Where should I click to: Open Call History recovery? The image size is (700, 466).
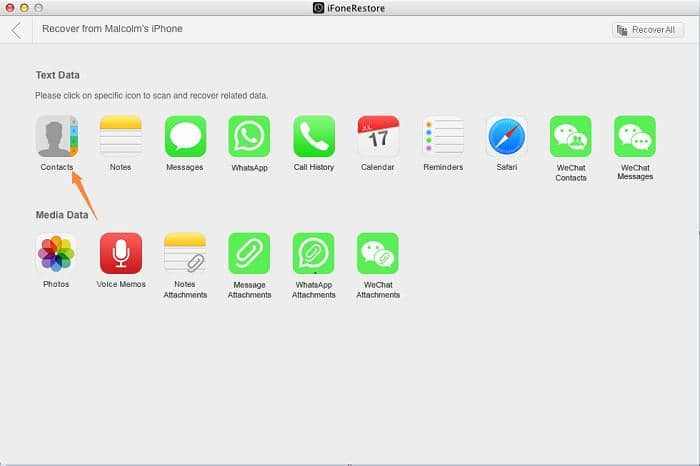coord(314,136)
